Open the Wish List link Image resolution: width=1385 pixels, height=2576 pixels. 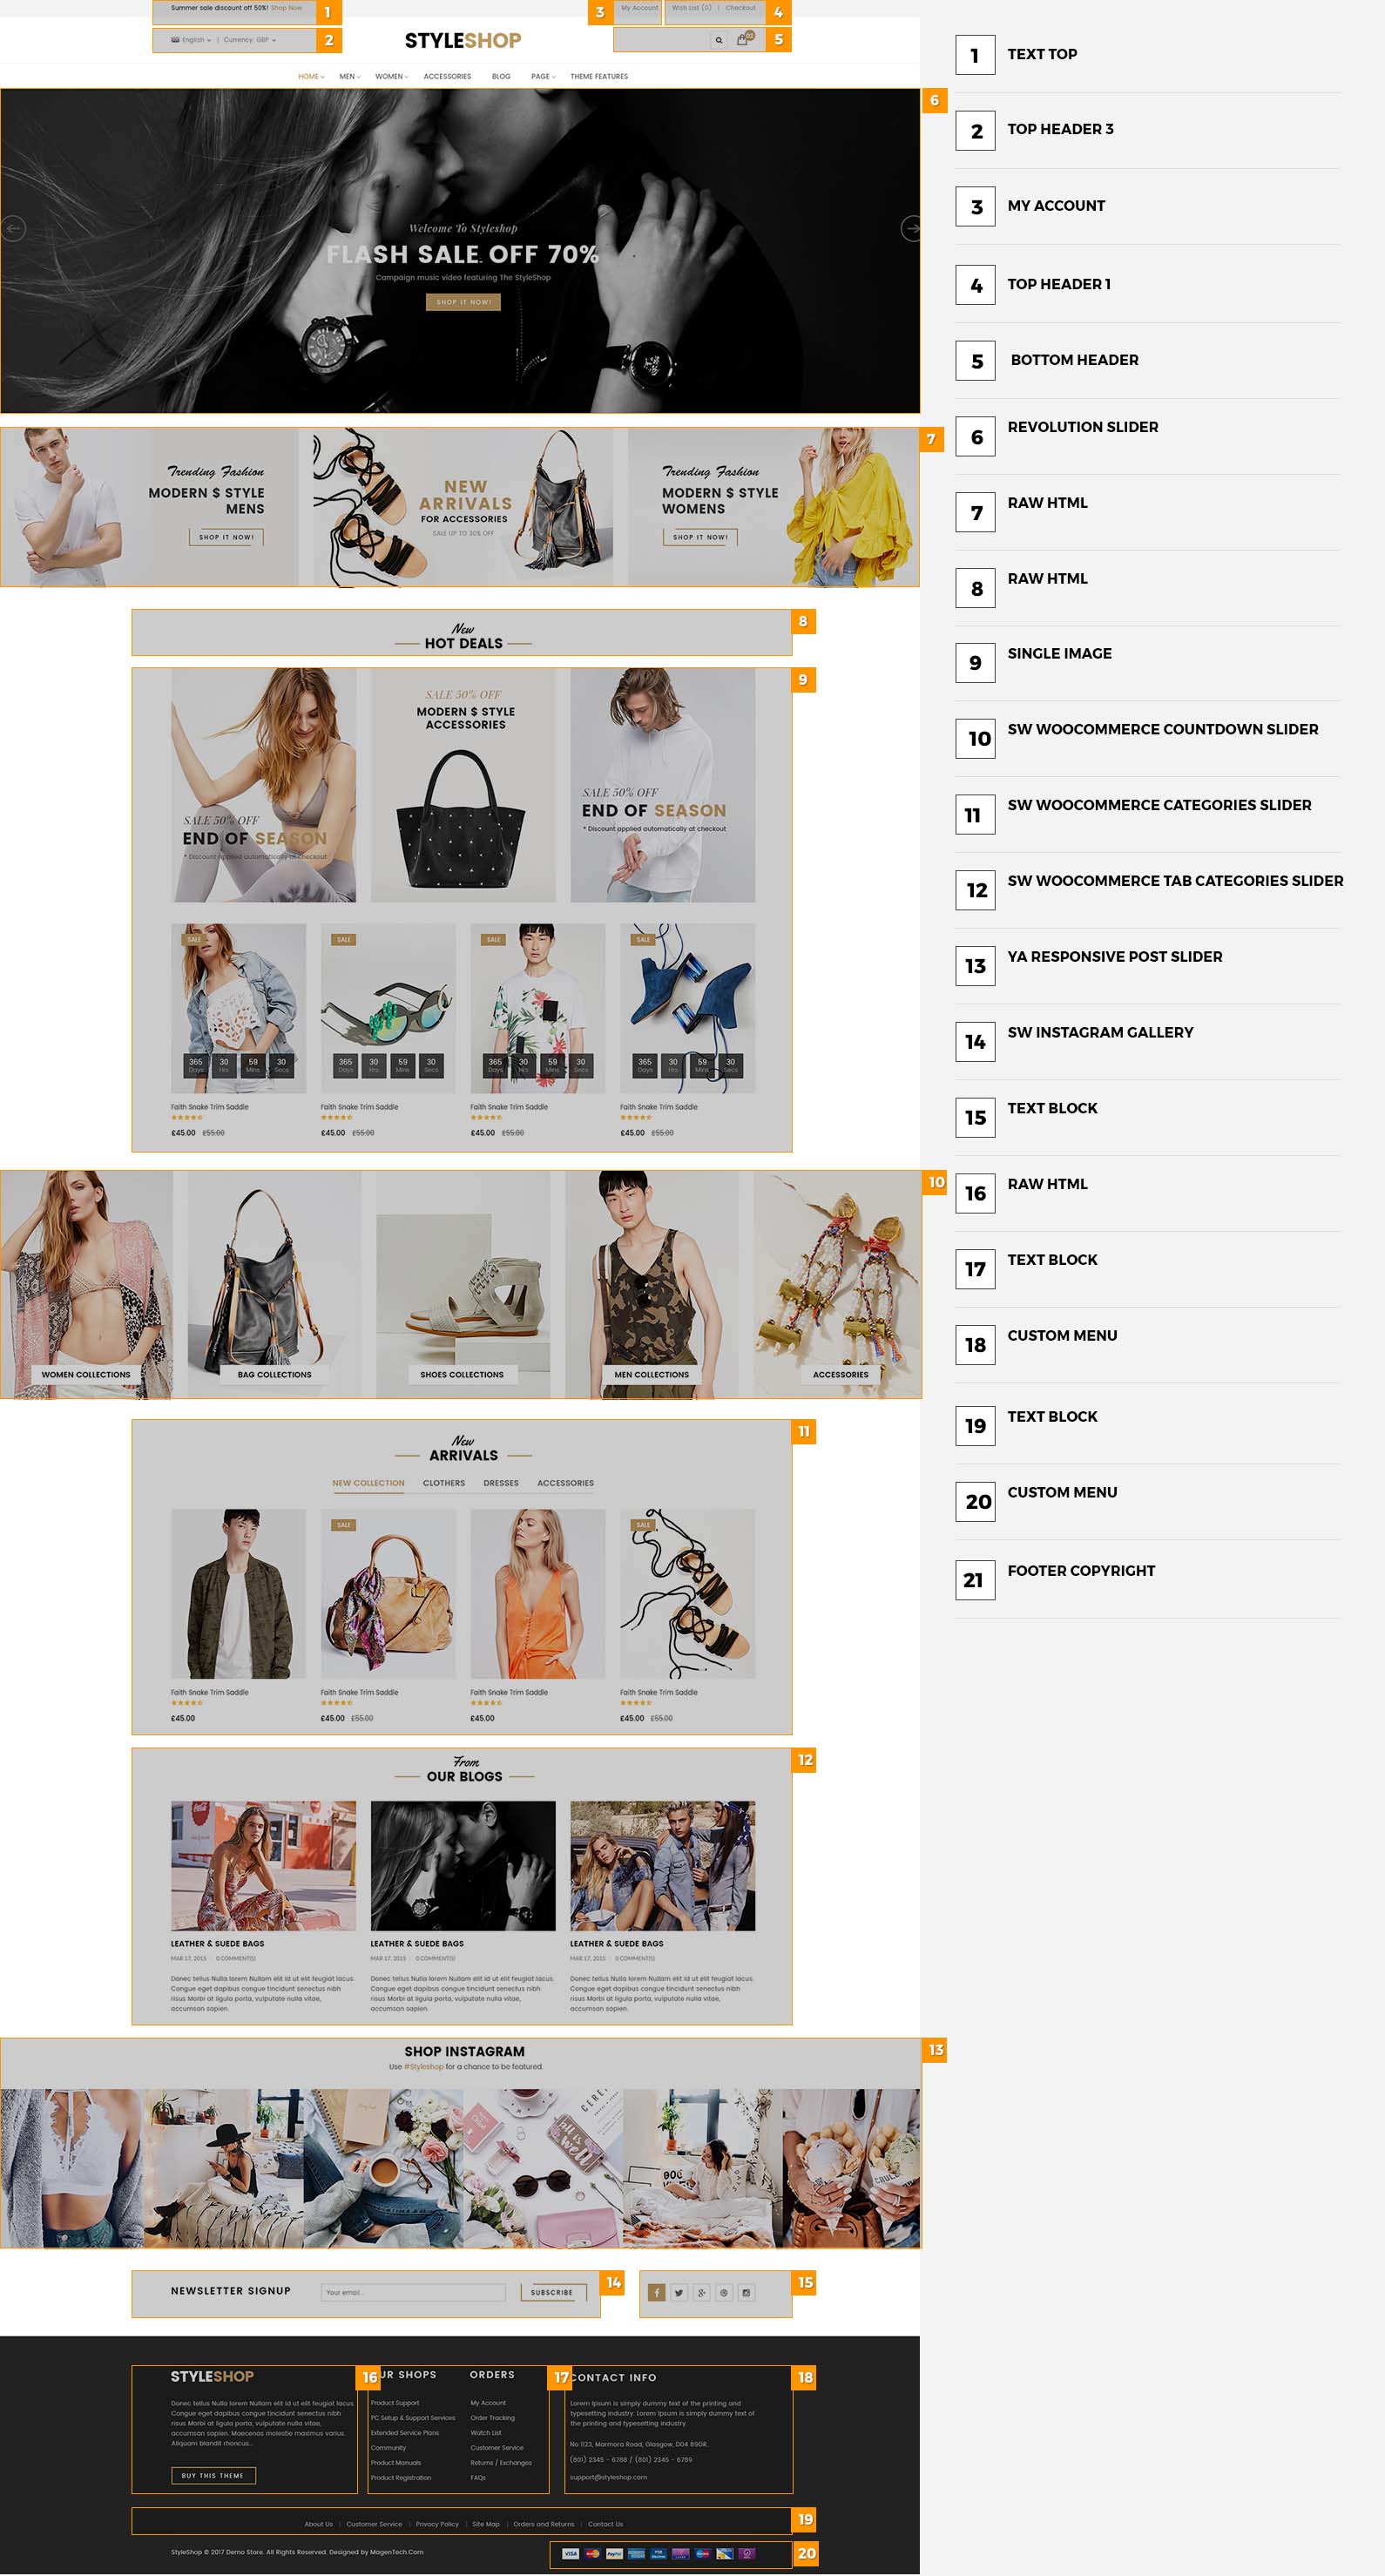(x=691, y=8)
